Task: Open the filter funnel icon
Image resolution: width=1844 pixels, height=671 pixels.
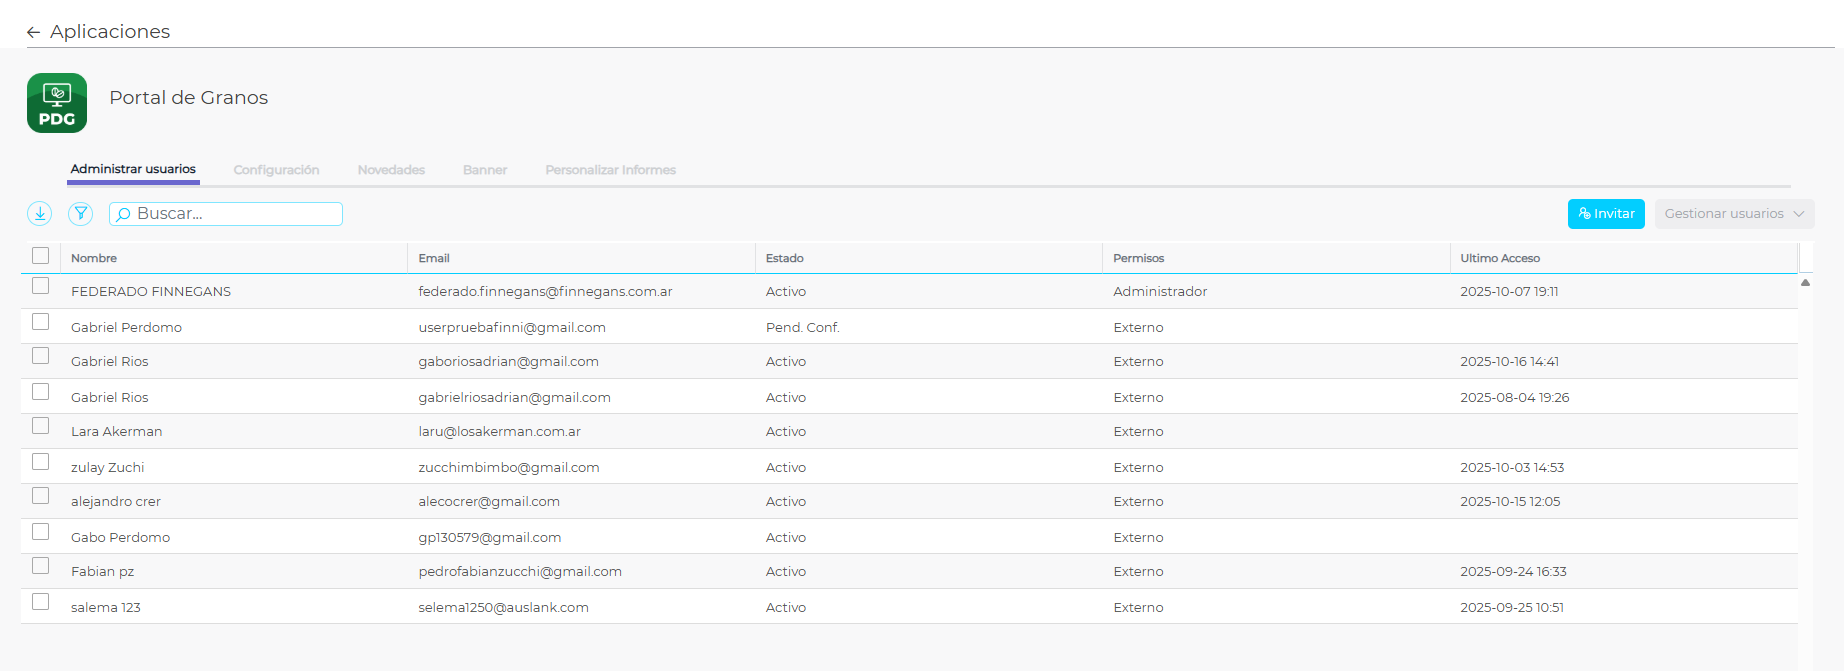Action: (x=81, y=213)
